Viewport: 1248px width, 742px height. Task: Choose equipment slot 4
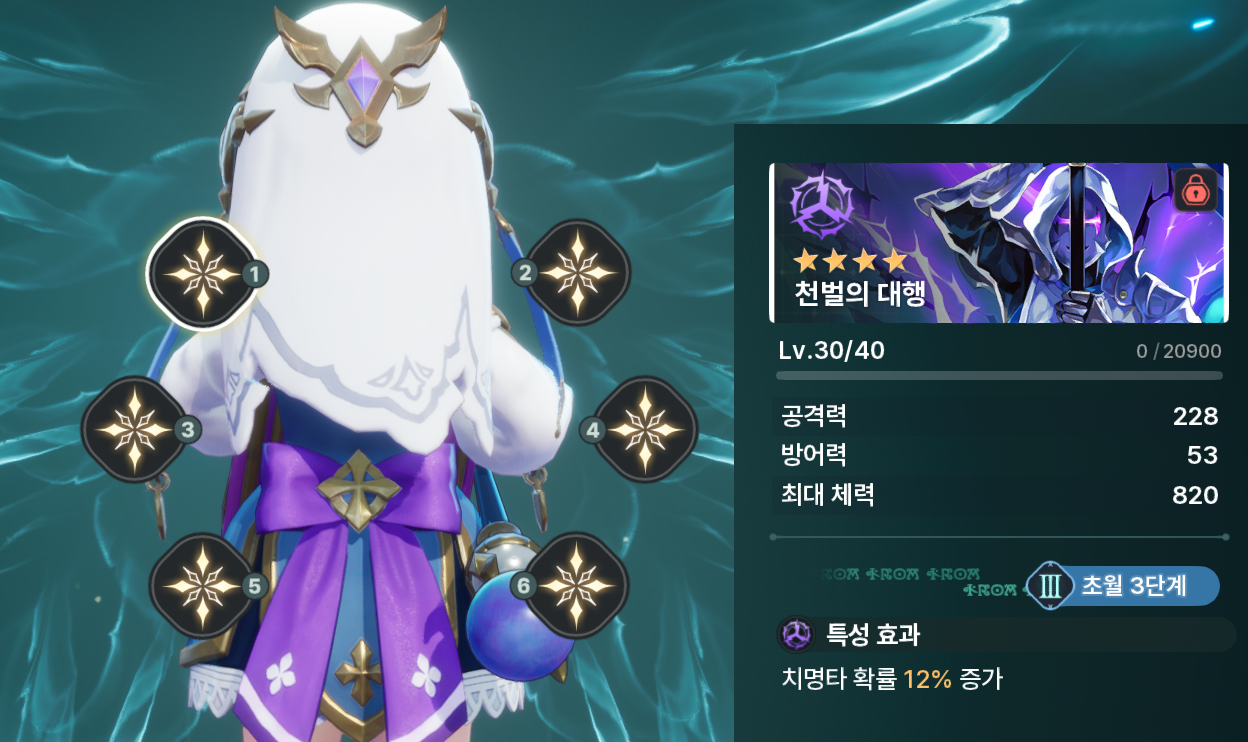646,429
